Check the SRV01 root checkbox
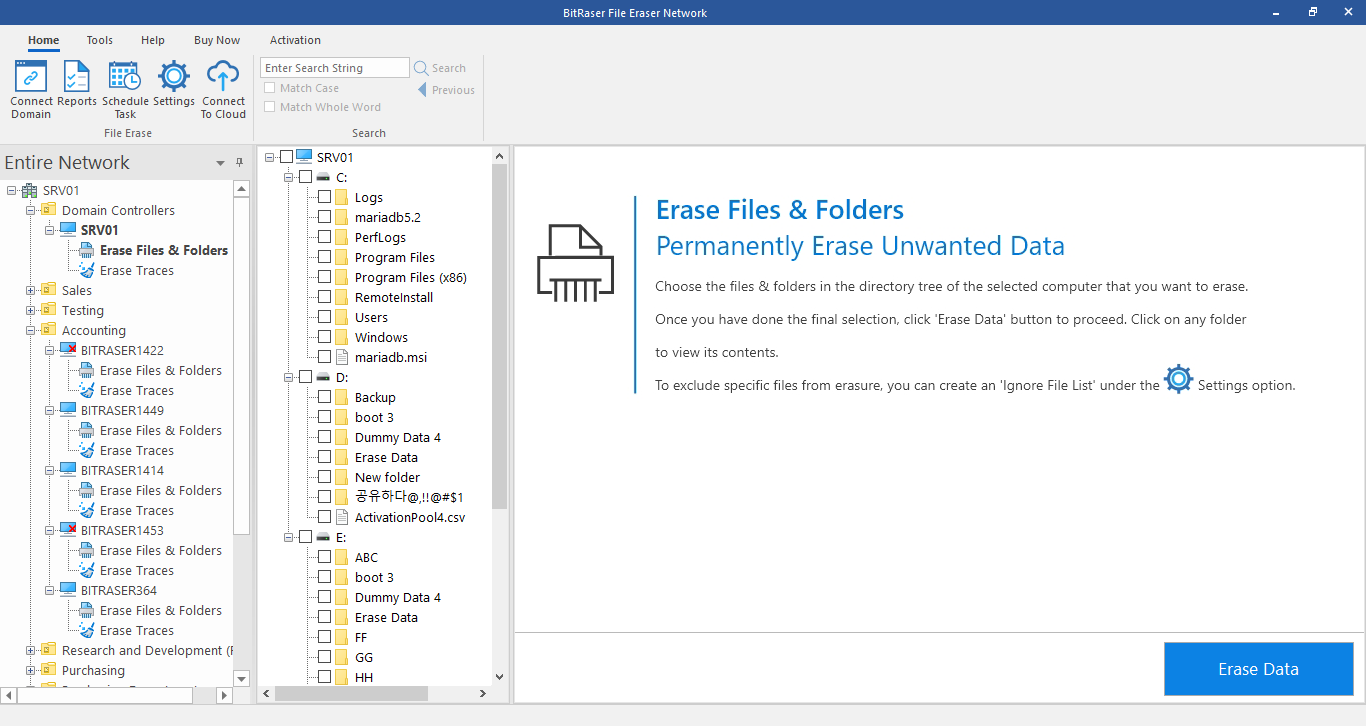The width and height of the screenshot is (1366, 726). click(x=286, y=157)
